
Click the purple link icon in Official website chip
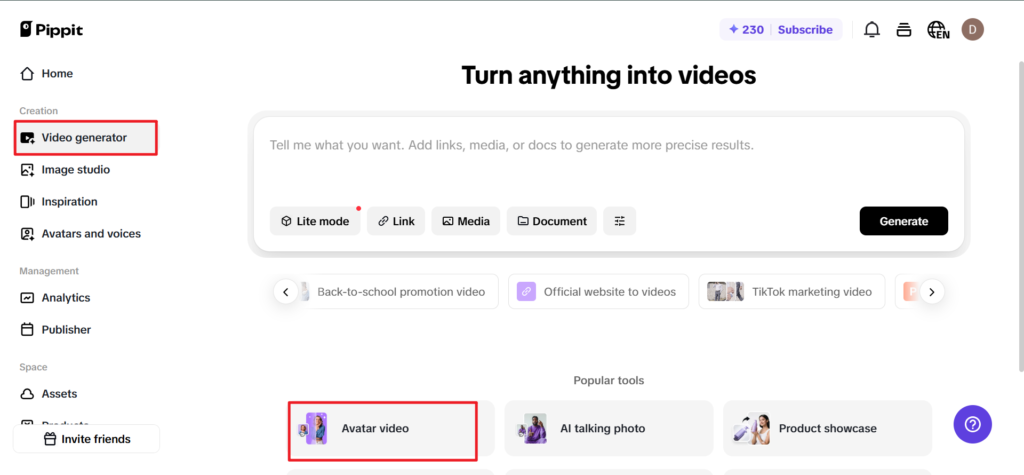[526, 291]
